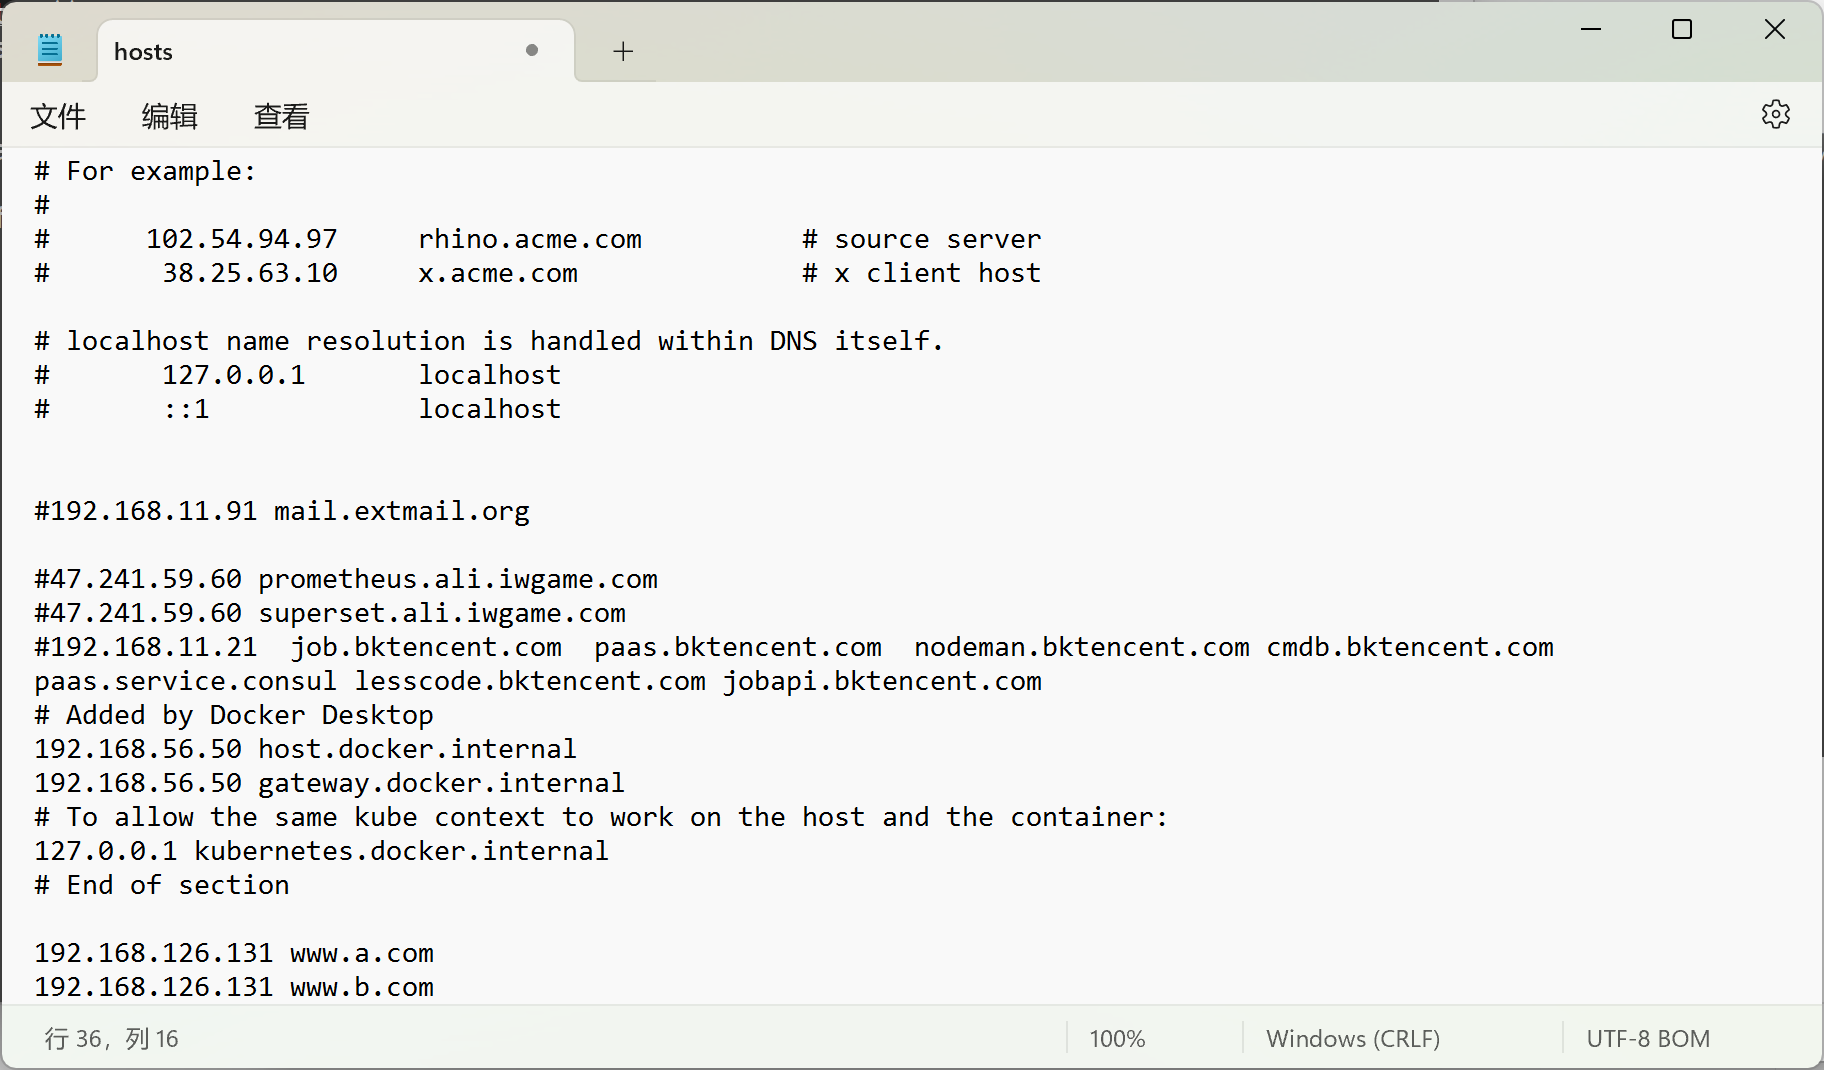This screenshot has width=1824, height=1070.
Task: Click the mail.extmail.org commented line
Action: tap(282, 511)
